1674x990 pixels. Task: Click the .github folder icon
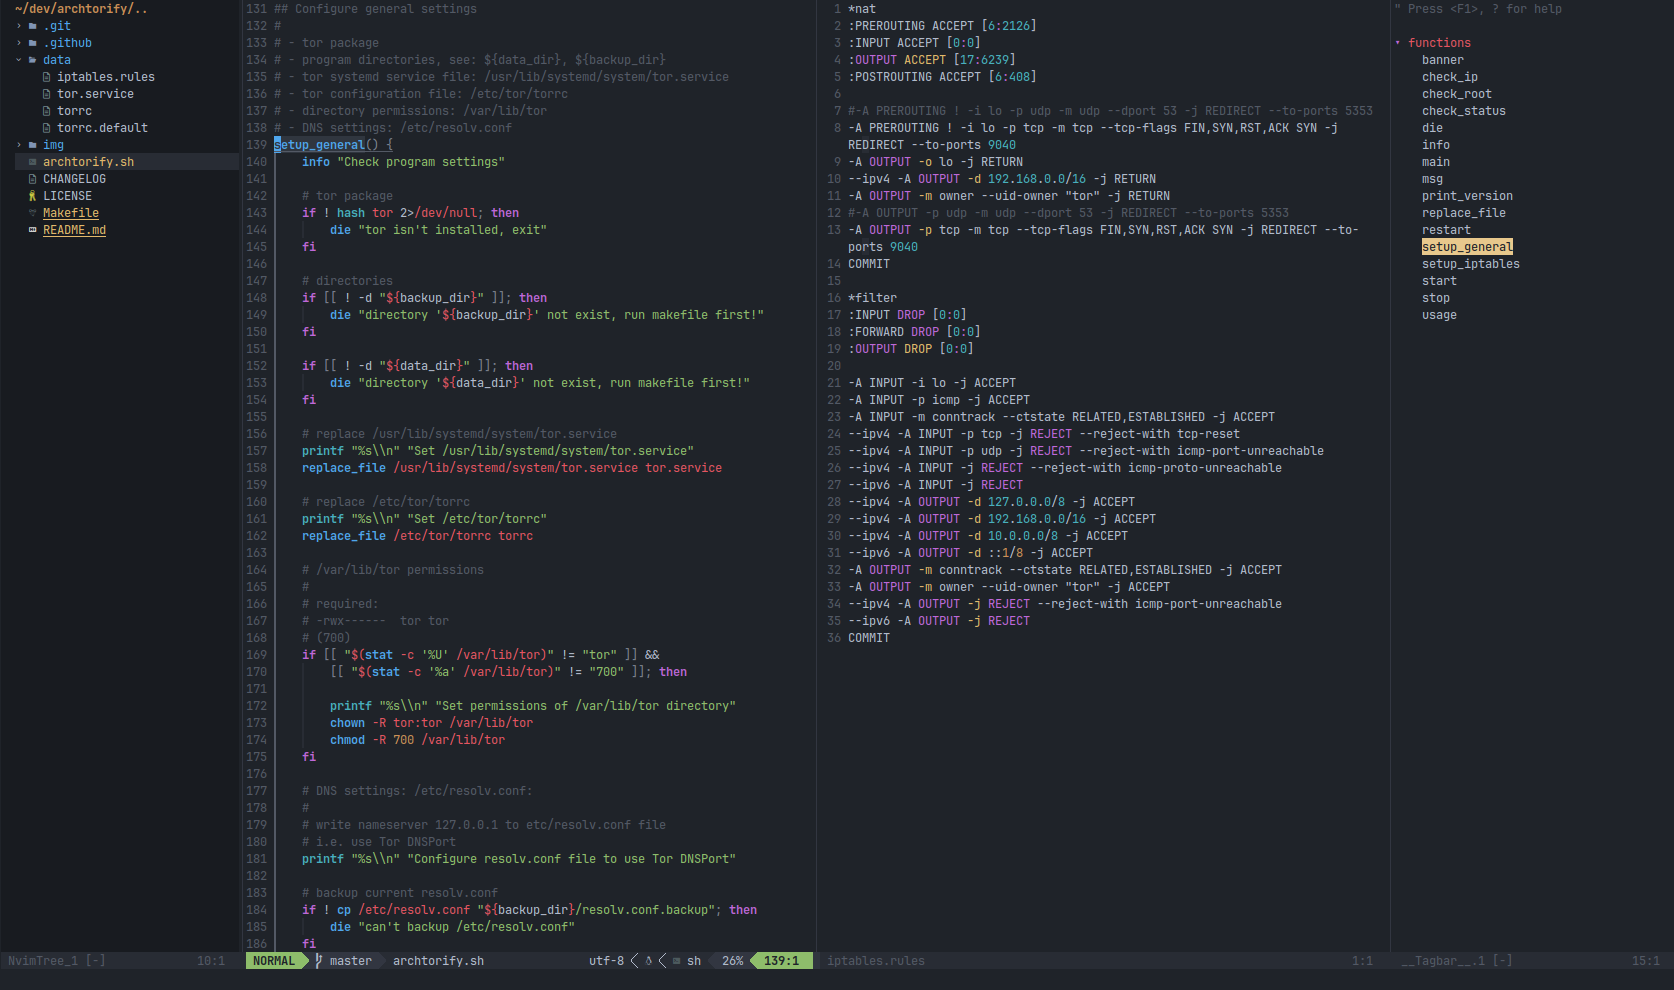click(x=33, y=43)
